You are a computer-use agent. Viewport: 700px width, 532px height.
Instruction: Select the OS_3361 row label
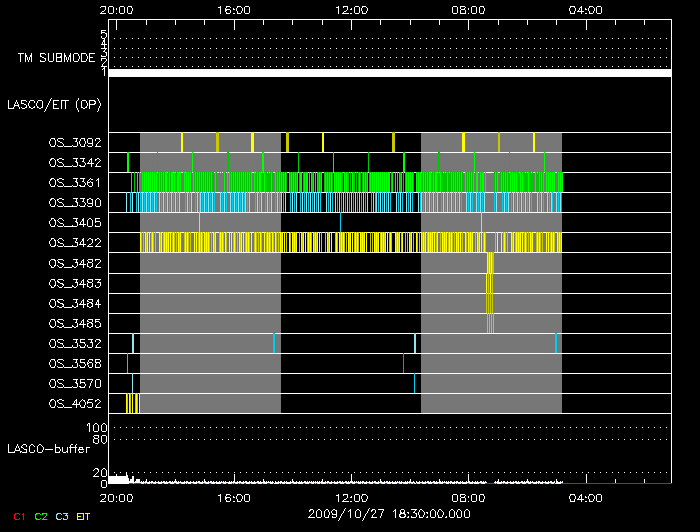point(74,183)
